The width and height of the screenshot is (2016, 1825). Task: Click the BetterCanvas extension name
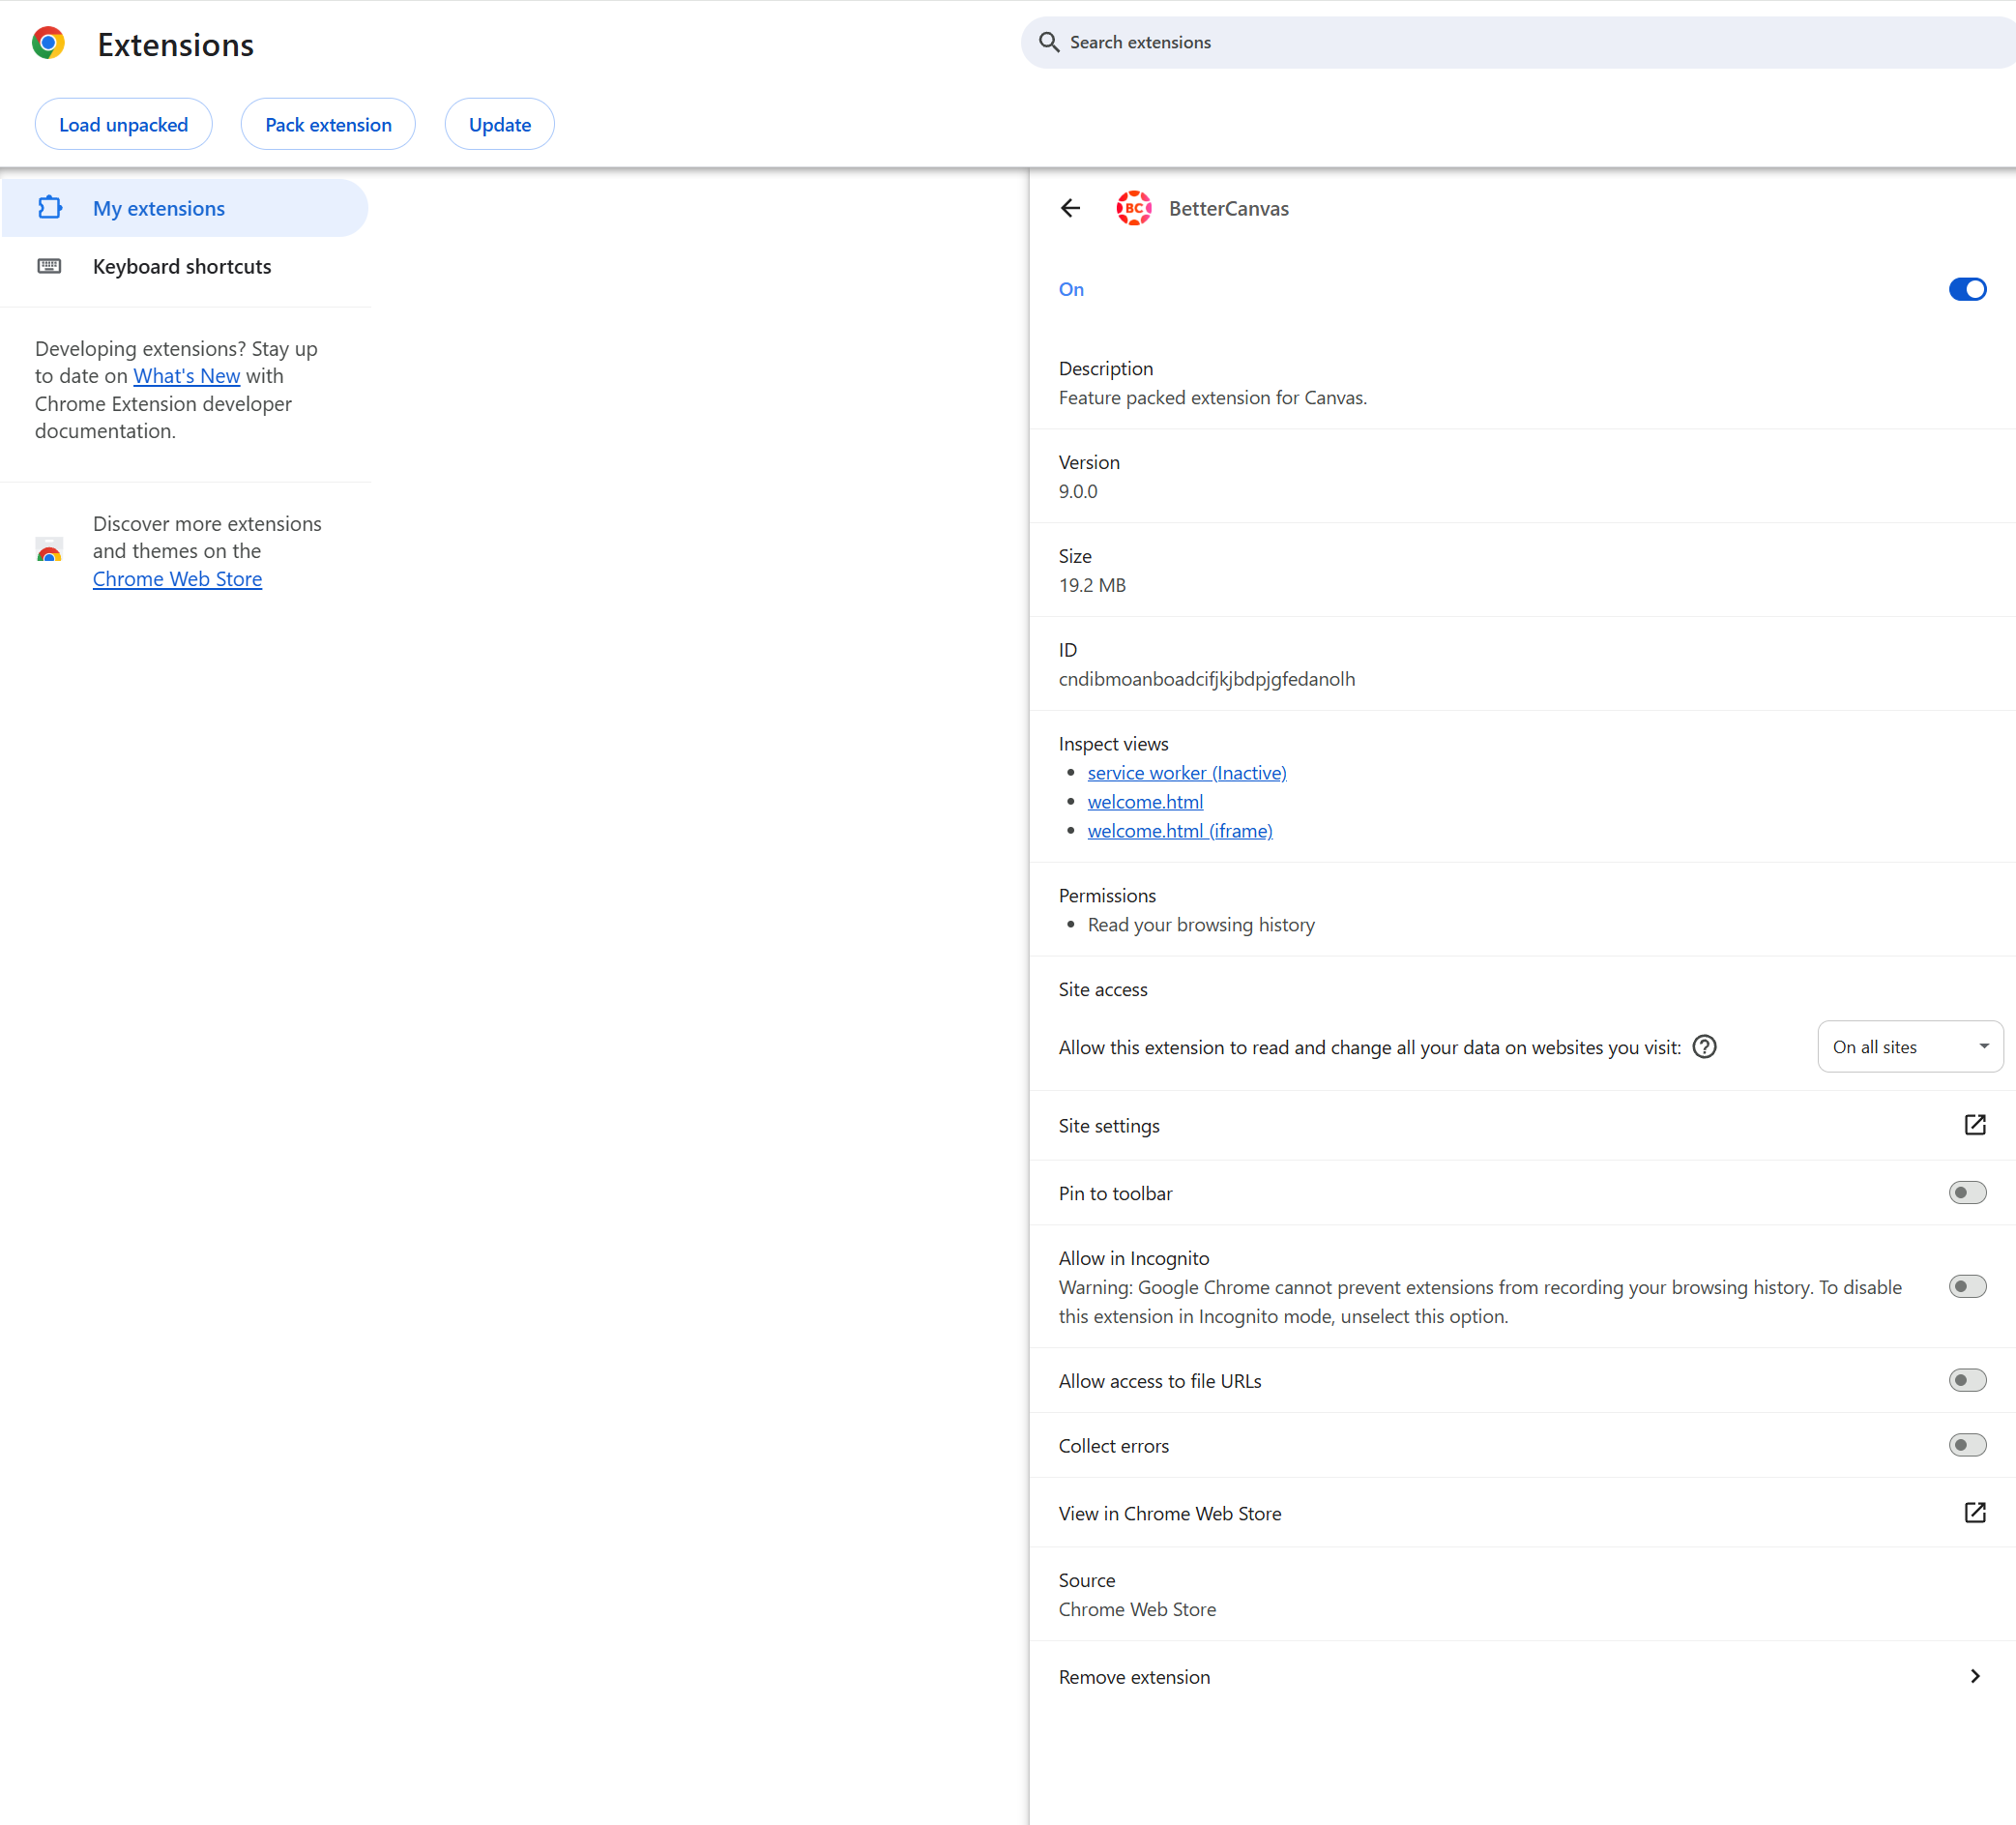(x=1229, y=208)
